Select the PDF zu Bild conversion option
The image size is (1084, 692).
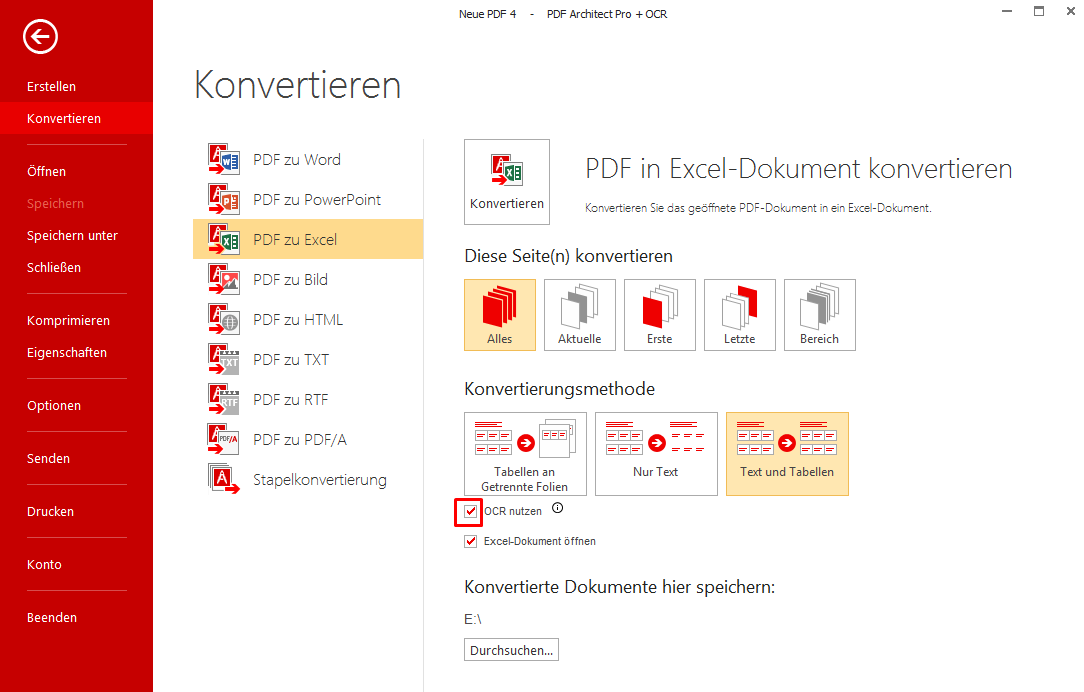pyautogui.click(x=308, y=280)
